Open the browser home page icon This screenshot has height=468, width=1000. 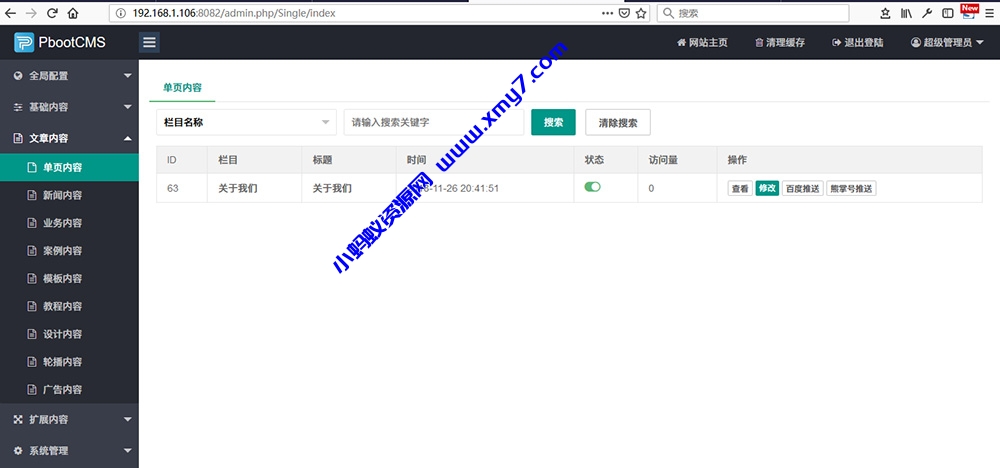[73, 13]
